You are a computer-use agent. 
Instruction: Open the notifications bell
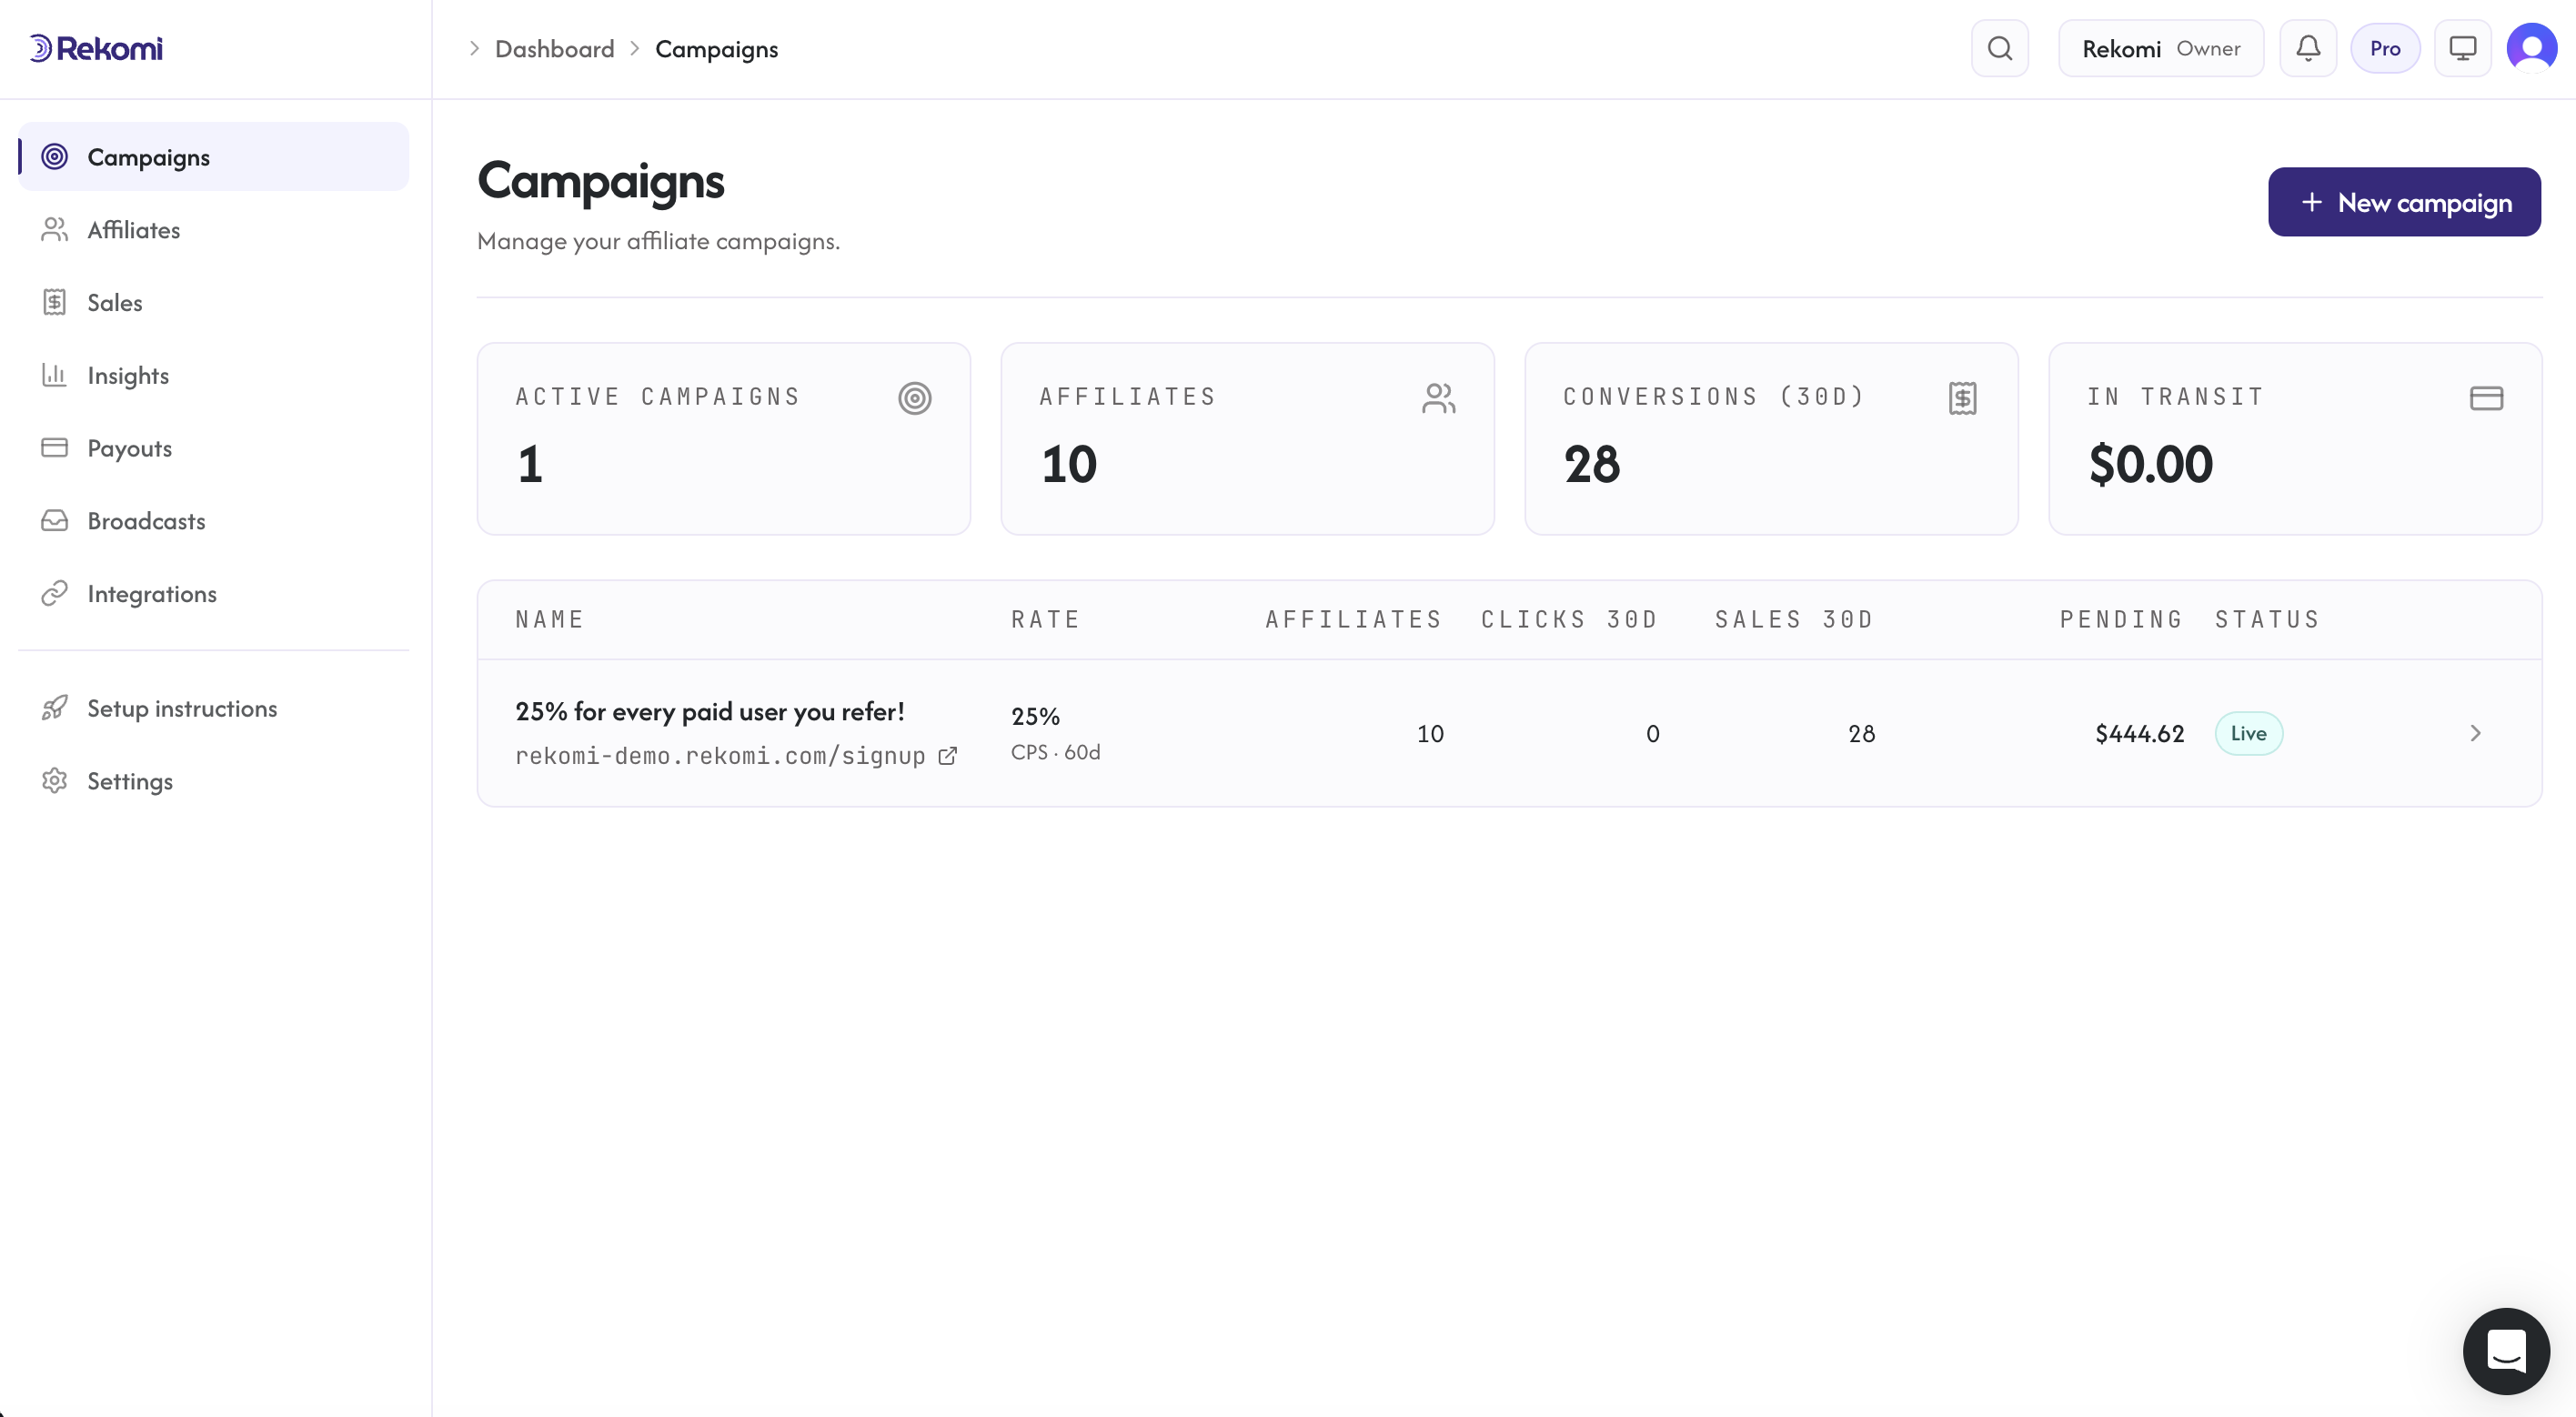click(x=2308, y=48)
